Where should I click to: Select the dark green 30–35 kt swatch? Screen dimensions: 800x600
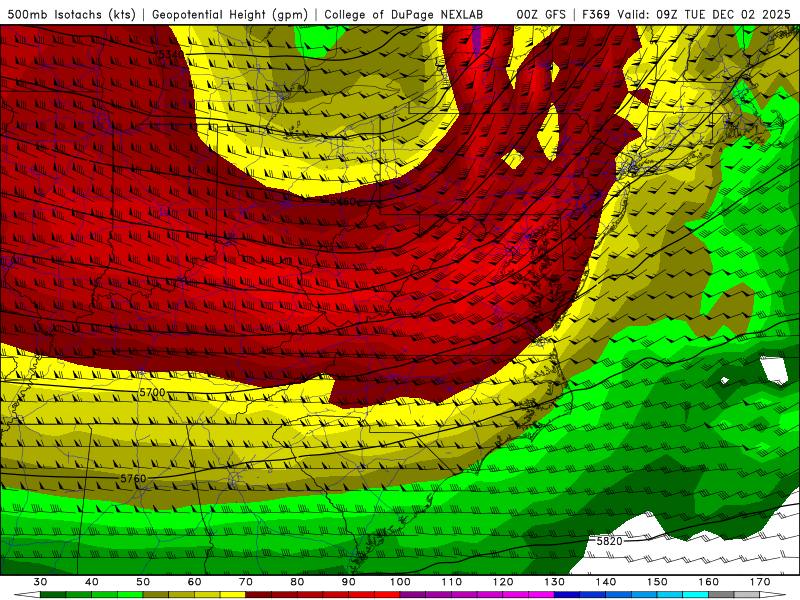click(x=53, y=595)
